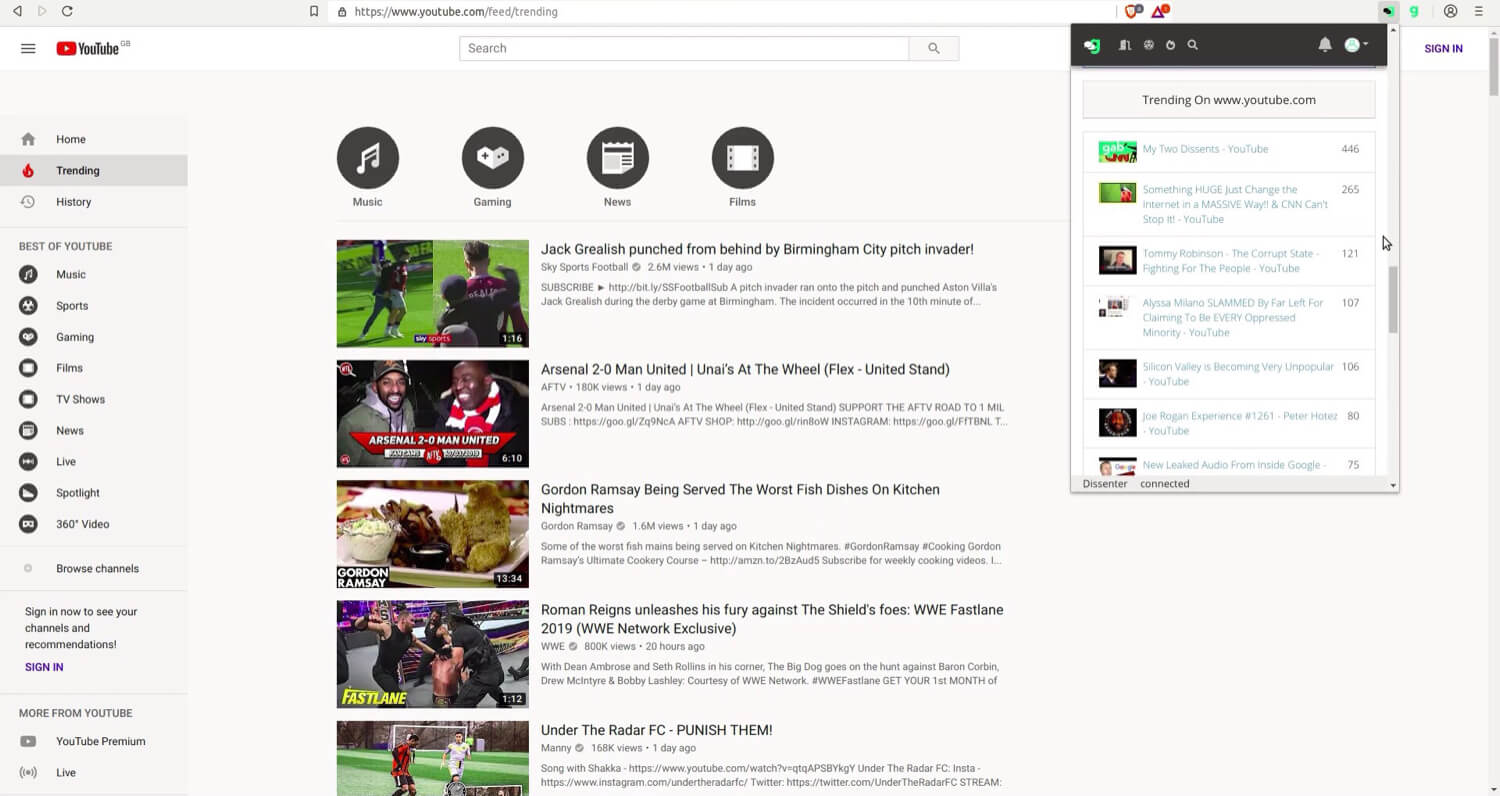Screen dimensions: 1500x796
Task: Click SIGN IN at top right of YouTube
Action: point(1443,48)
